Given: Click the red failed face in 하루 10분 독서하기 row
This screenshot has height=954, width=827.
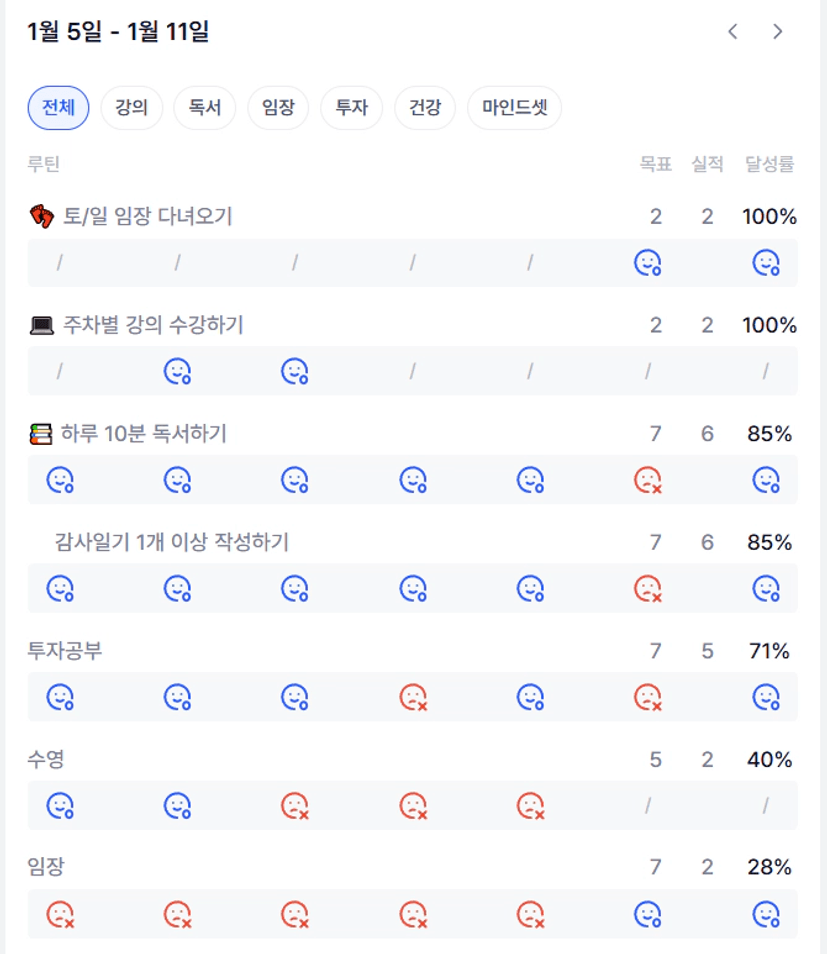Looking at the screenshot, I should 648,481.
